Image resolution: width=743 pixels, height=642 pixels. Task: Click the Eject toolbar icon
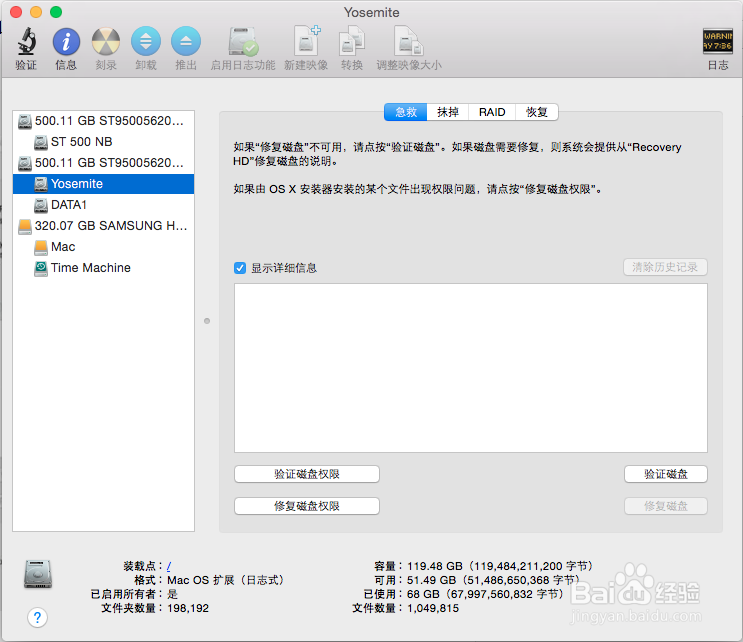coord(186,41)
